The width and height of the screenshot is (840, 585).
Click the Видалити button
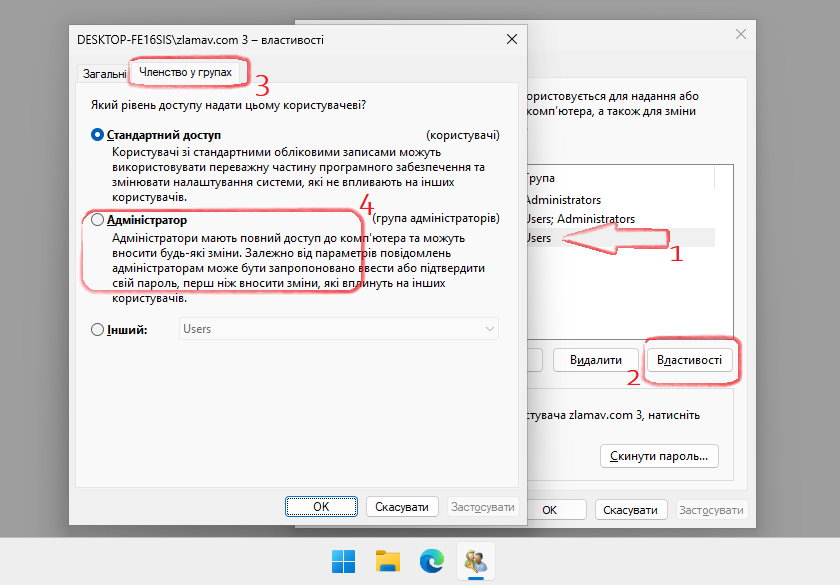pos(595,359)
